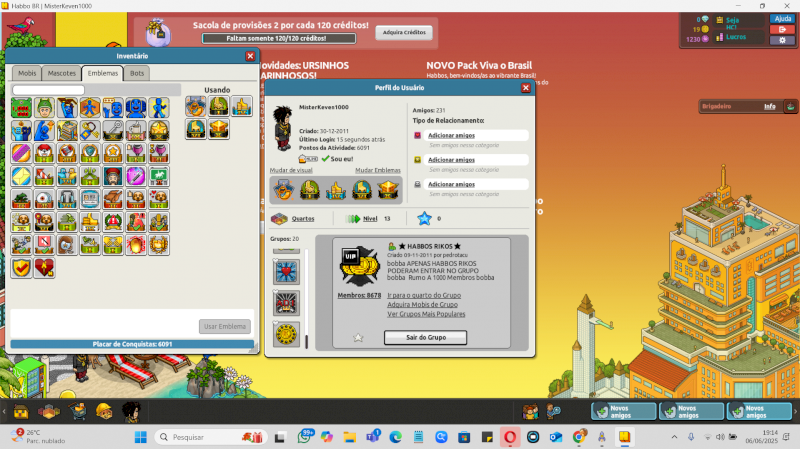Click the first Novos amigos button
This screenshot has height=449, width=800.
click(x=623, y=411)
